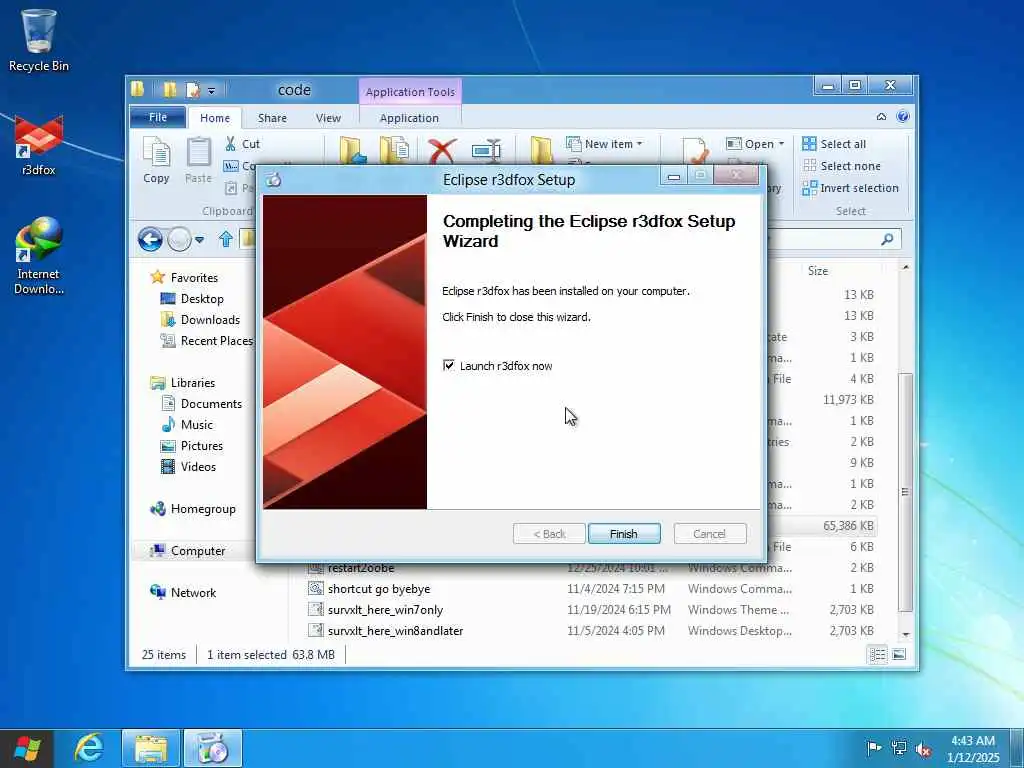Click the scrollbar down arrow in Explorer
1024x768 pixels.
(905, 635)
